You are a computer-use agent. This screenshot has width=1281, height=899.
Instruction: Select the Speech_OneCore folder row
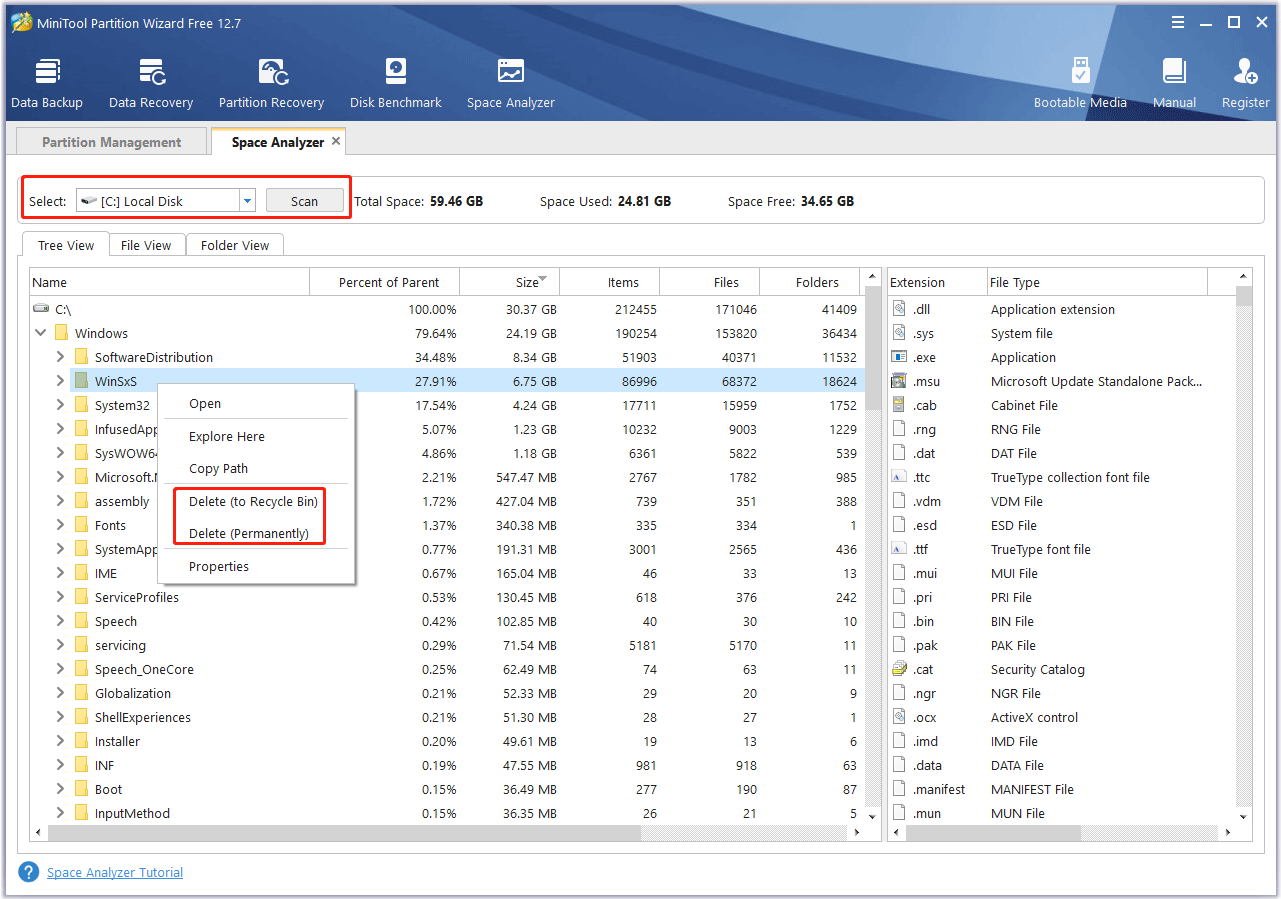(447, 669)
